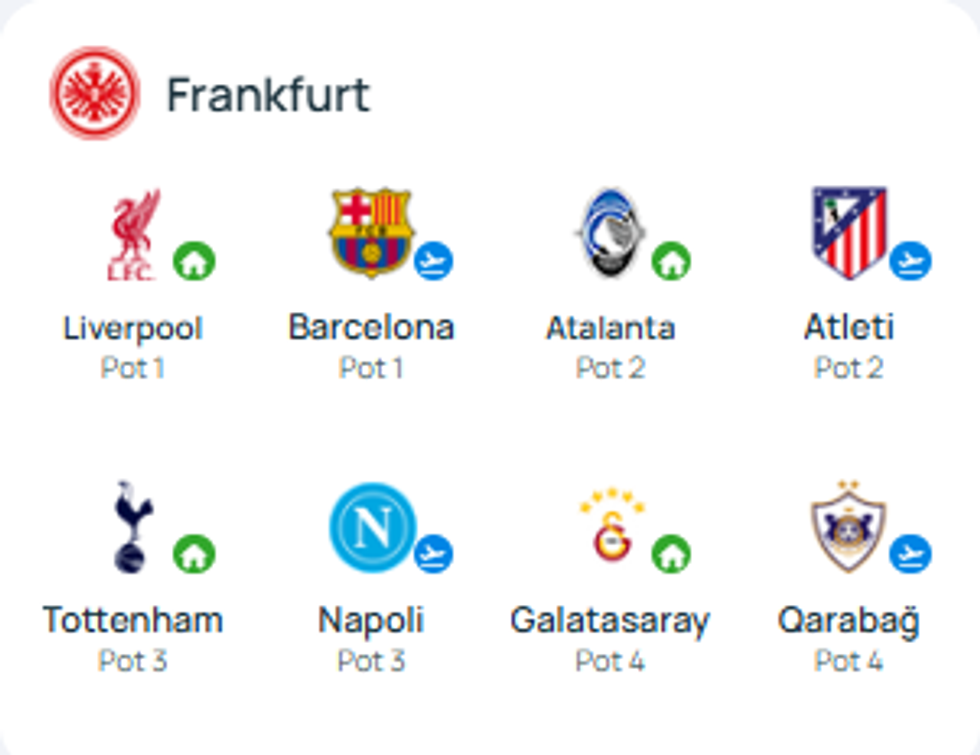Click the Qarabağ club crest
Viewport: 980px width, 755px height.
[849, 526]
